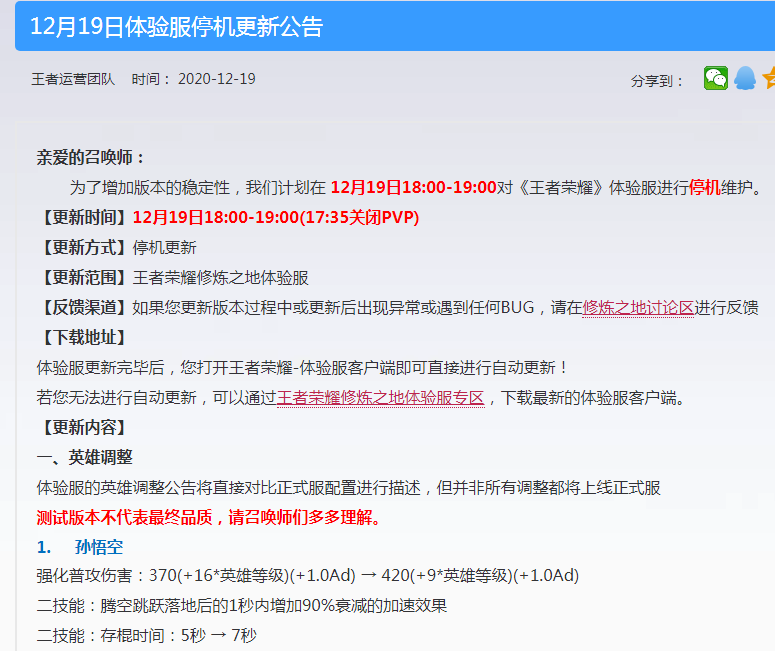Click the 分享到： label
Image resolution: width=775 pixels, height=651 pixels.
coord(656,81)
